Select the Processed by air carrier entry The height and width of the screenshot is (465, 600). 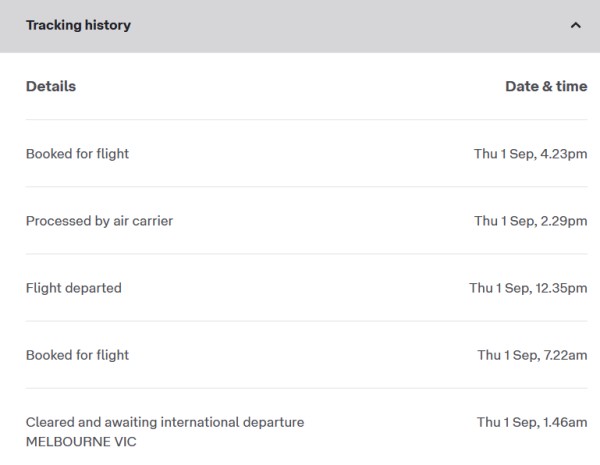[x=99, y=221]
